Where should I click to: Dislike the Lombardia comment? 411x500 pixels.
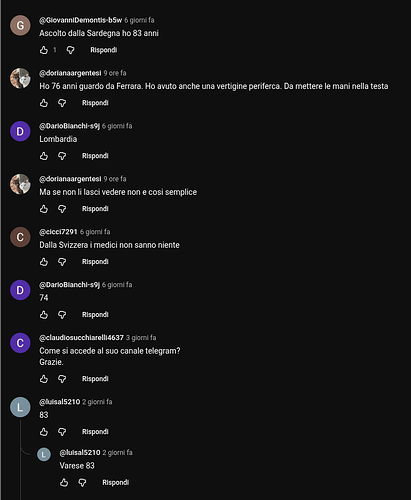click(62, 156)
